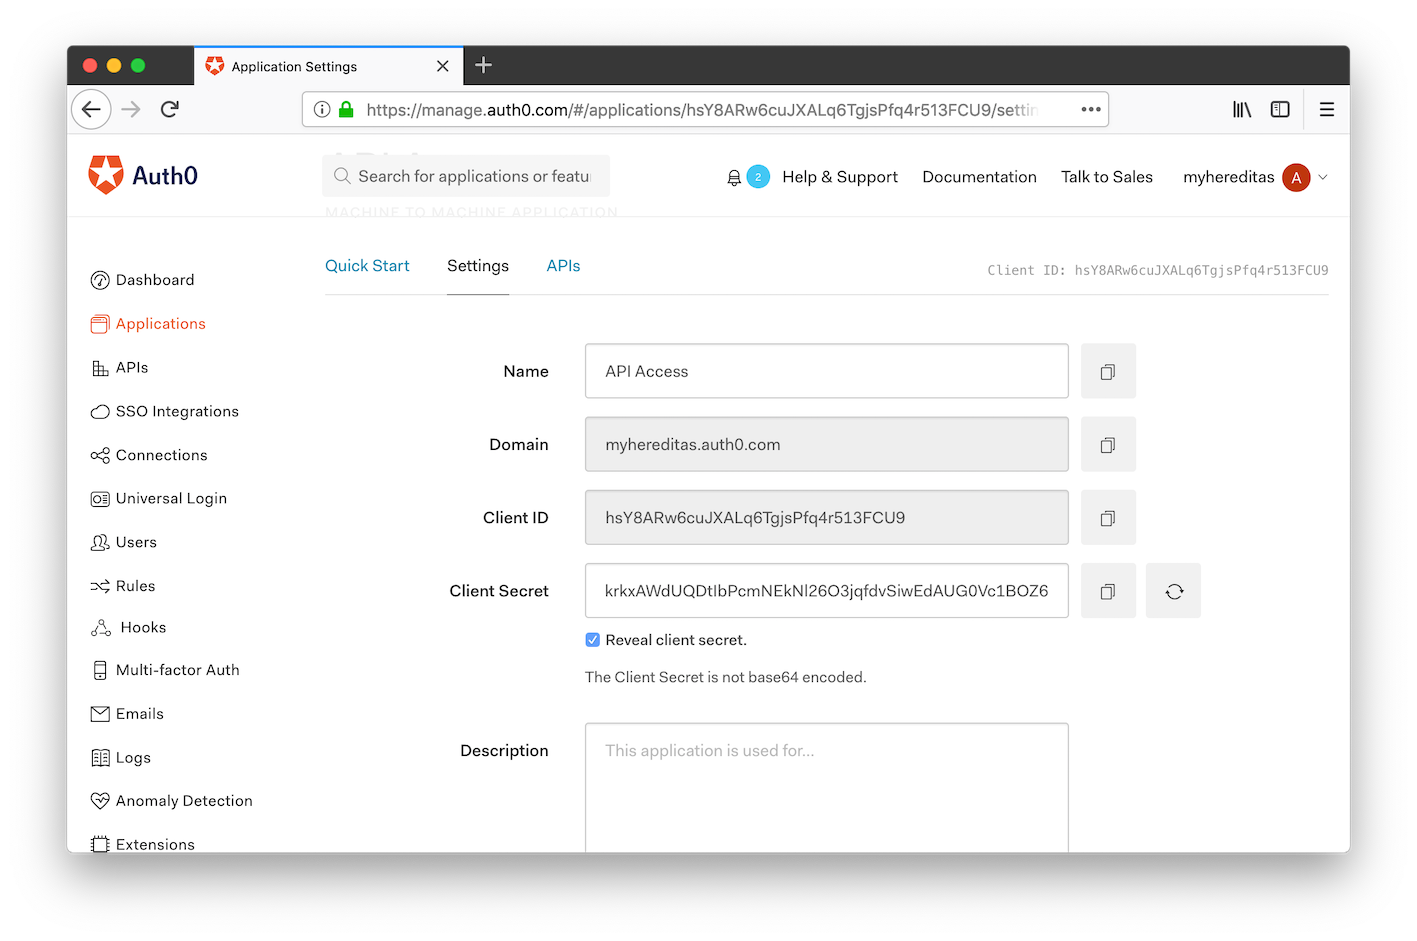Copy the Client Secret value
Image resolution: width=1417 pixels, height=941 pixels.
[x=1108, y=591]
